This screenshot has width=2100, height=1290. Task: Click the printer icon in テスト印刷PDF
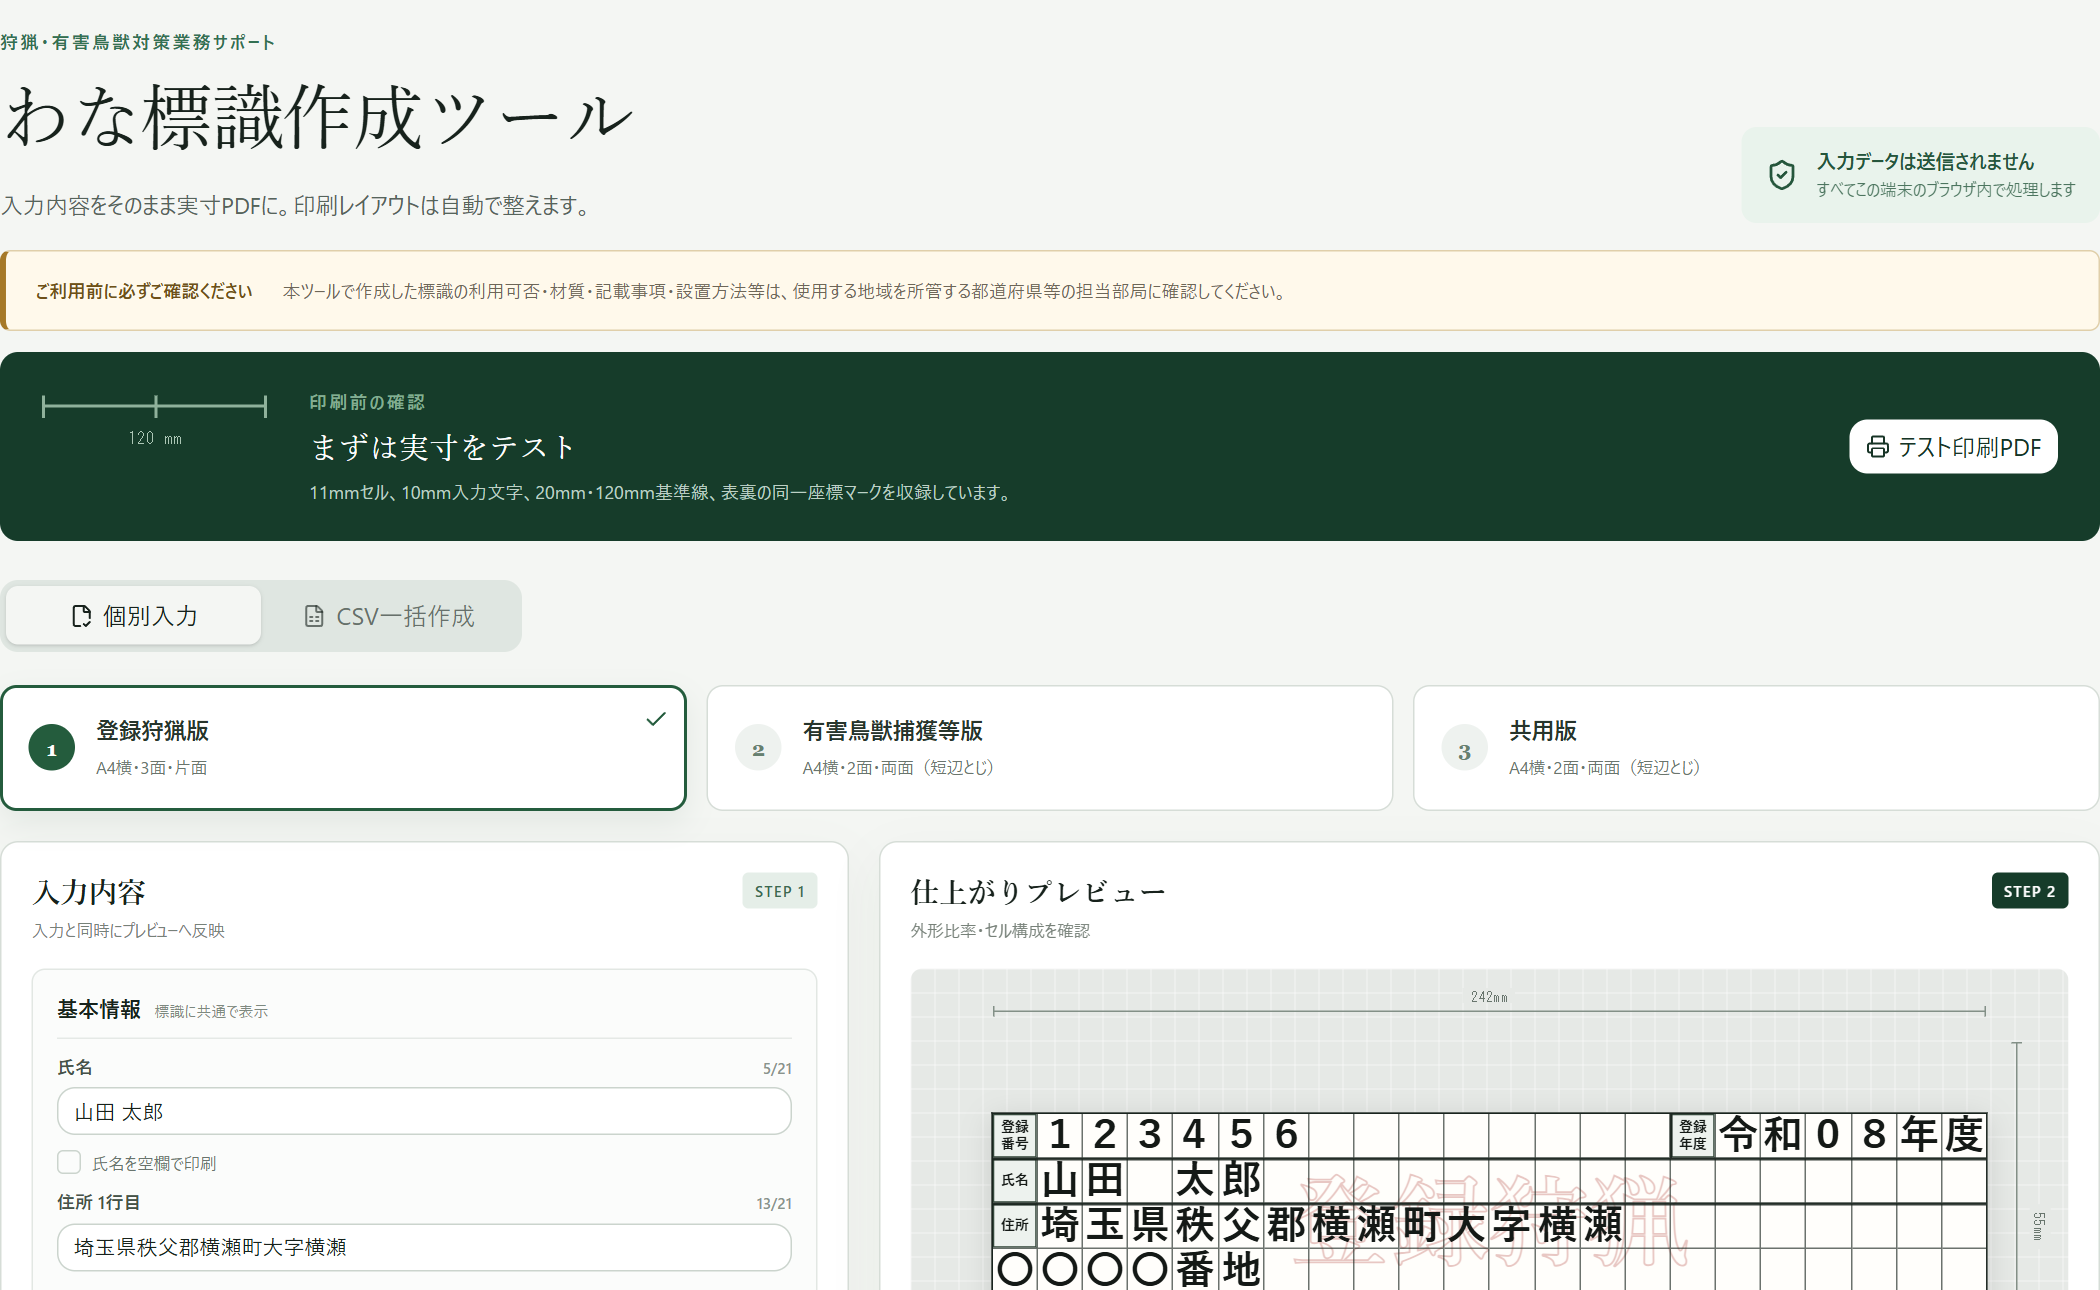[x=1878, y=447]
